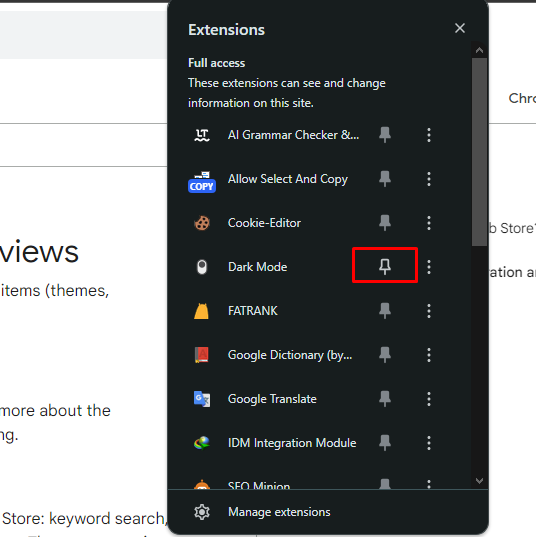This screenshot has width=536, height=537.
Task: Open more options for AI Grammar Checker
Action: 429,135
